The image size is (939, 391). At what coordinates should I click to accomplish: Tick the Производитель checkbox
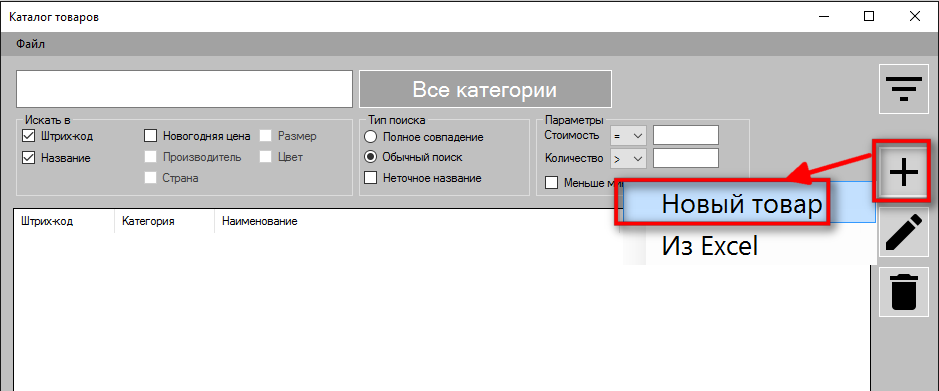150,157
